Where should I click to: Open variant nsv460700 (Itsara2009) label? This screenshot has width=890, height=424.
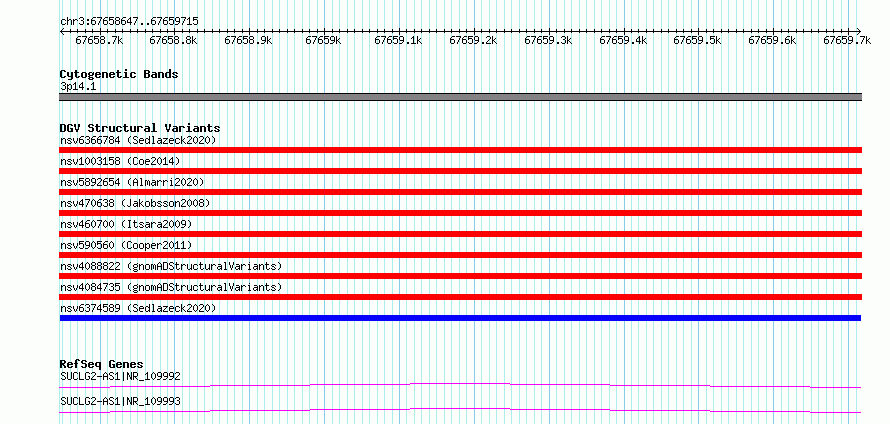126,224
